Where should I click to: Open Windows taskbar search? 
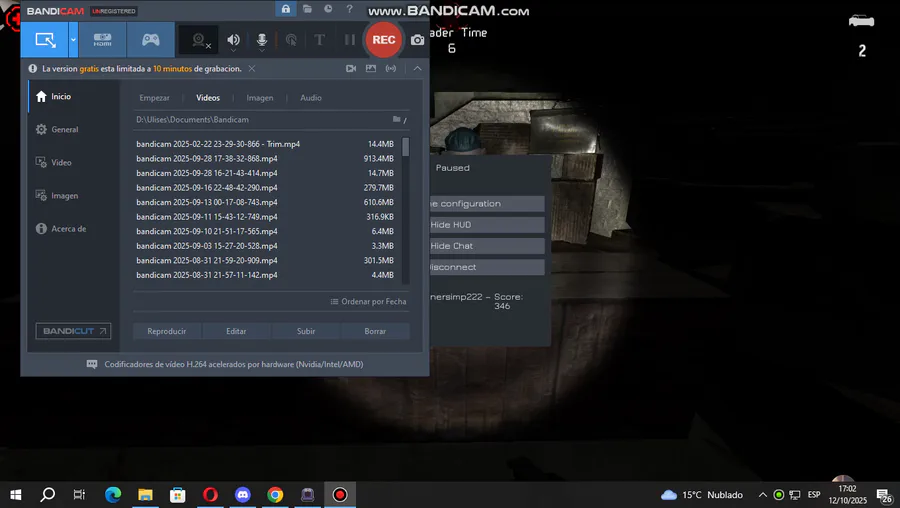tap(48, 494)
